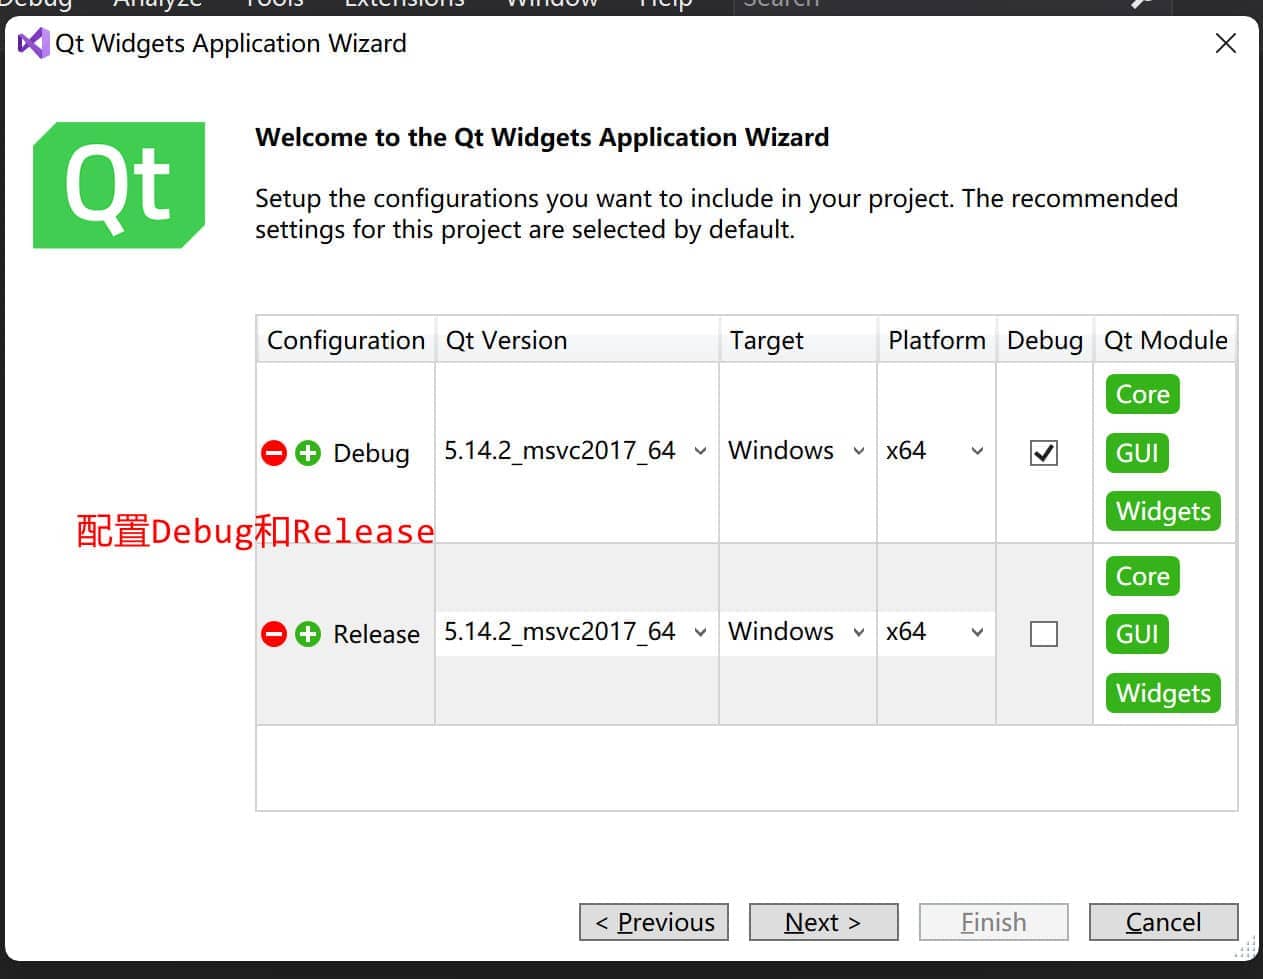Remove the Debug configuration with the minus icon
The image size is (1263, 979).
[273, 453]
